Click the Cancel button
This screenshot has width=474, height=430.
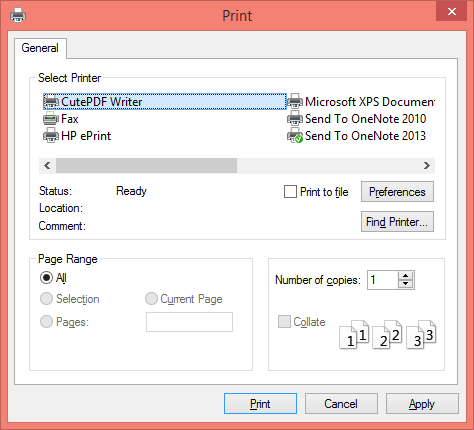[341, 404]
